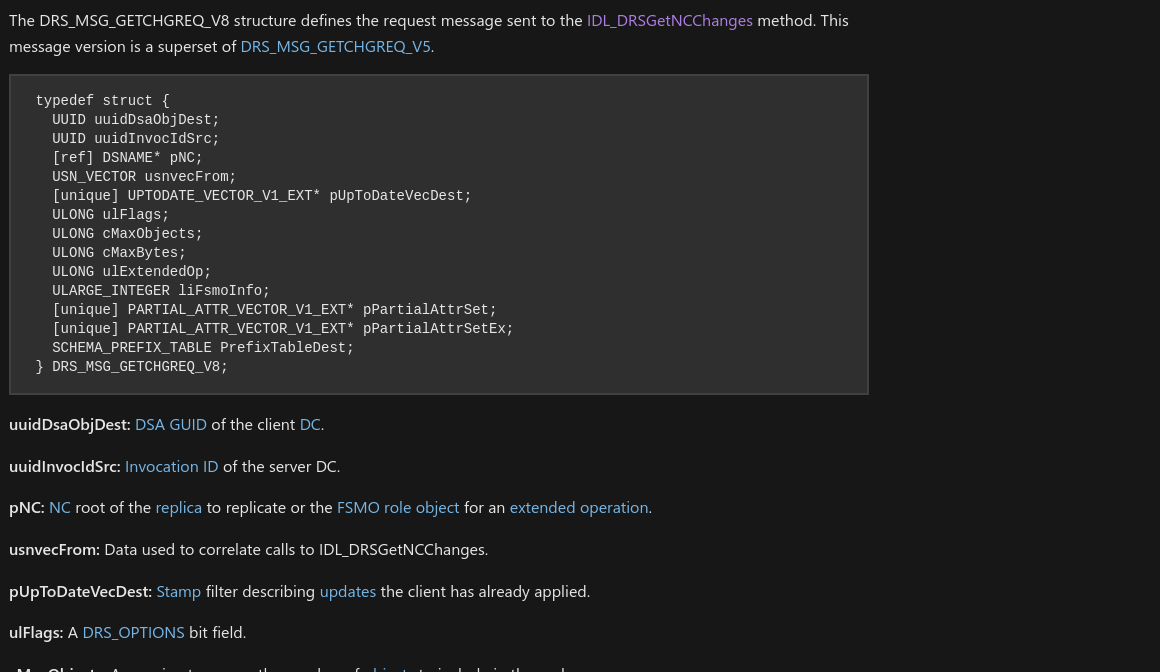1160x672 pixels.
Task: Follow the replica link
Action: pos(178,508)
